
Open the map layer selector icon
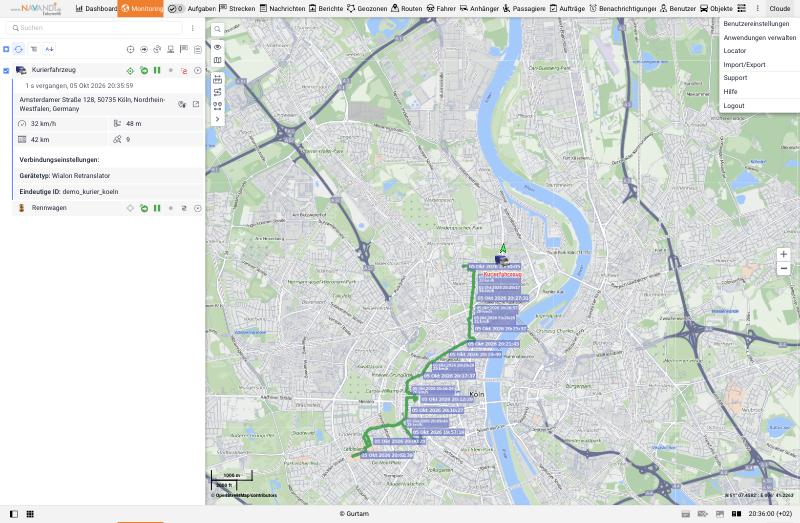[x=217, y=60]
